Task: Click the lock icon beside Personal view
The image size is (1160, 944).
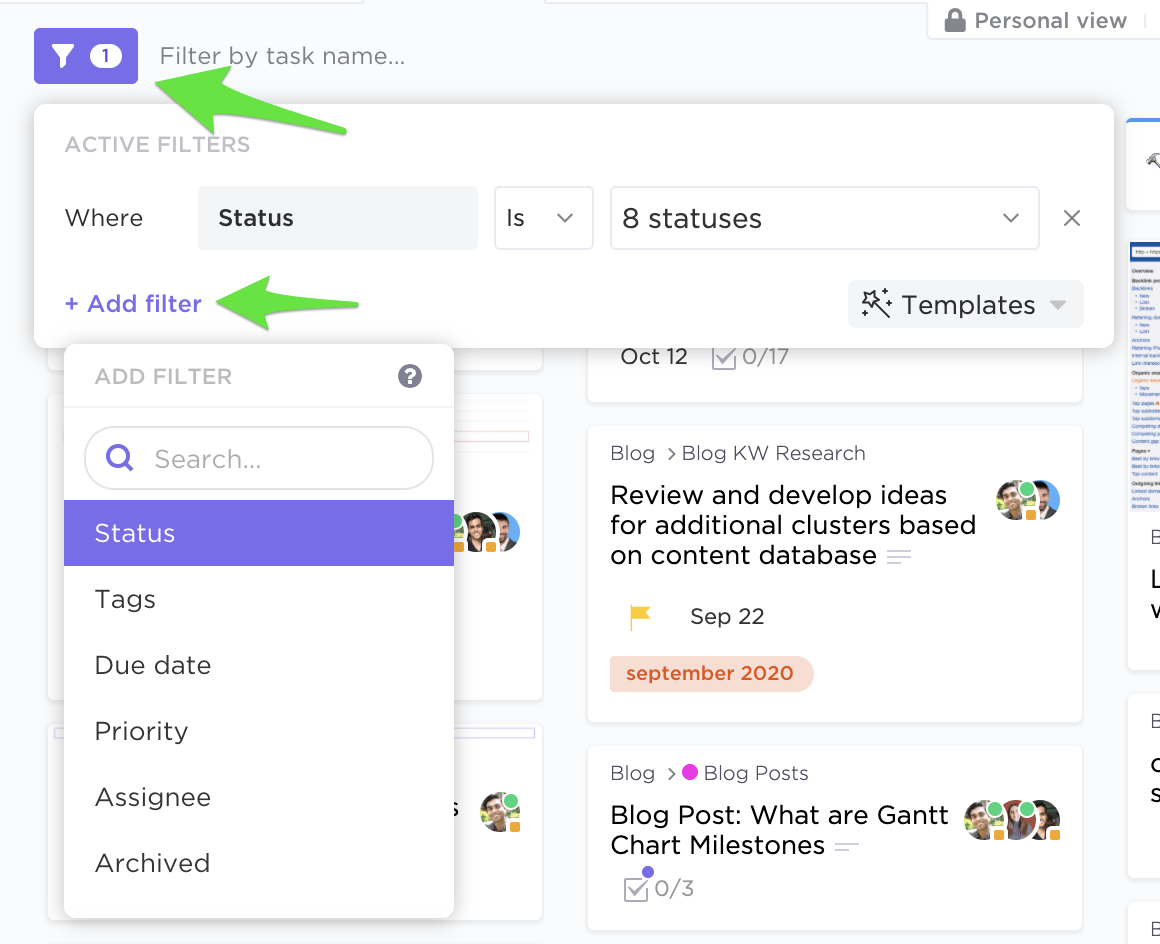Action: (955, 21)
